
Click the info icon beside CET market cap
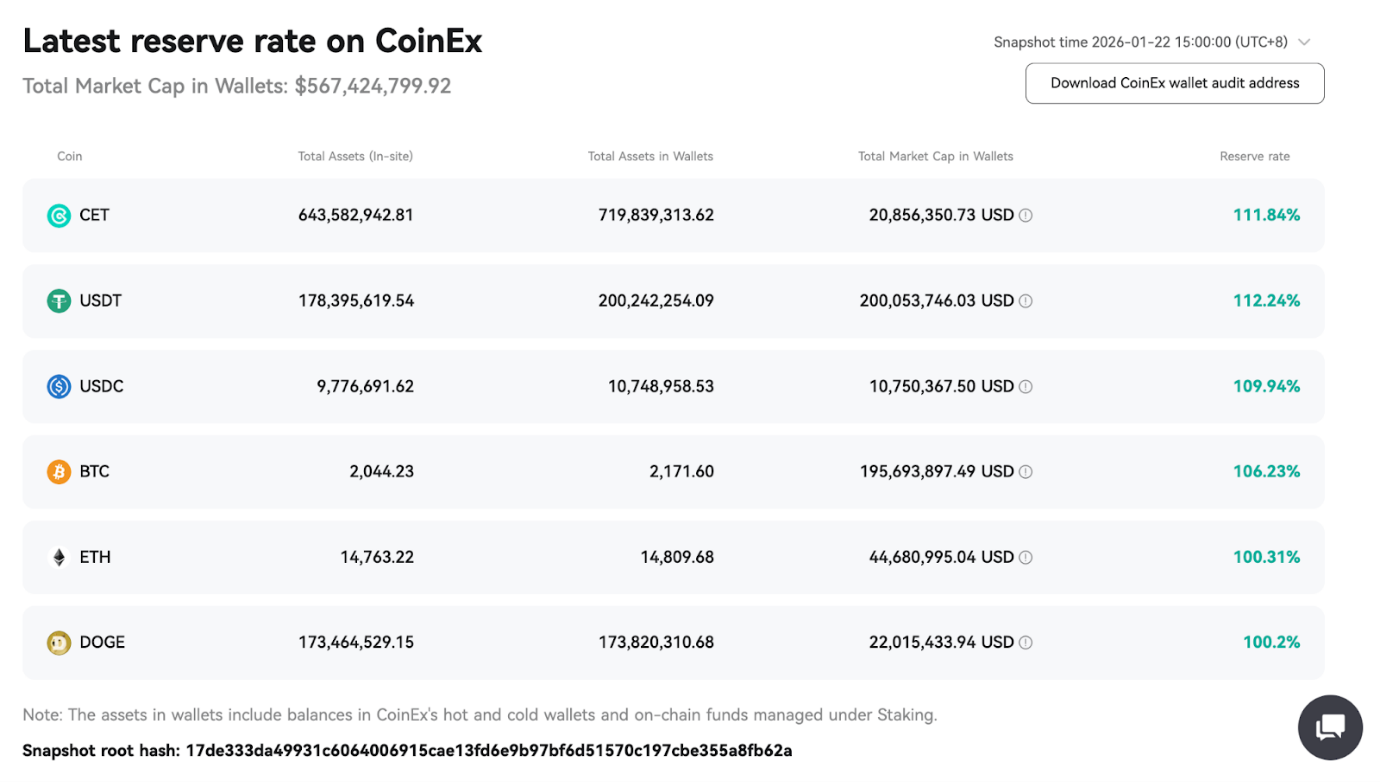tap(1026, 215)
